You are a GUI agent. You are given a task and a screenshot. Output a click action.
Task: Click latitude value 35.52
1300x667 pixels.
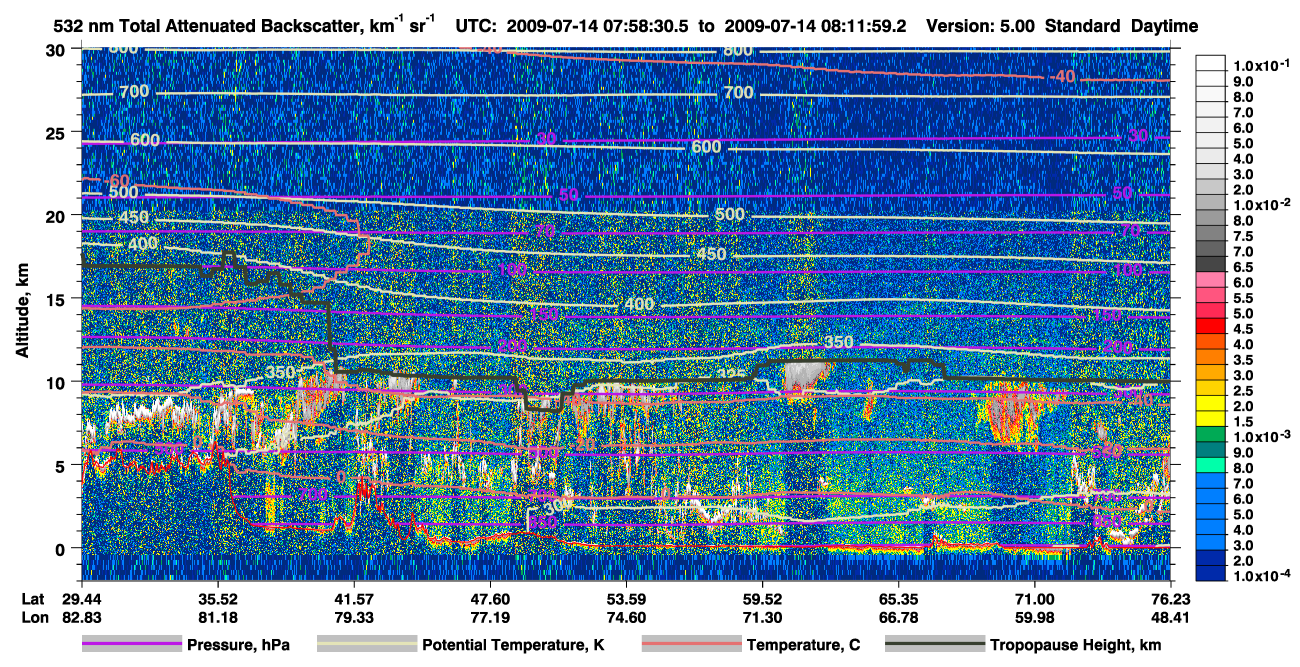[217, 599]
